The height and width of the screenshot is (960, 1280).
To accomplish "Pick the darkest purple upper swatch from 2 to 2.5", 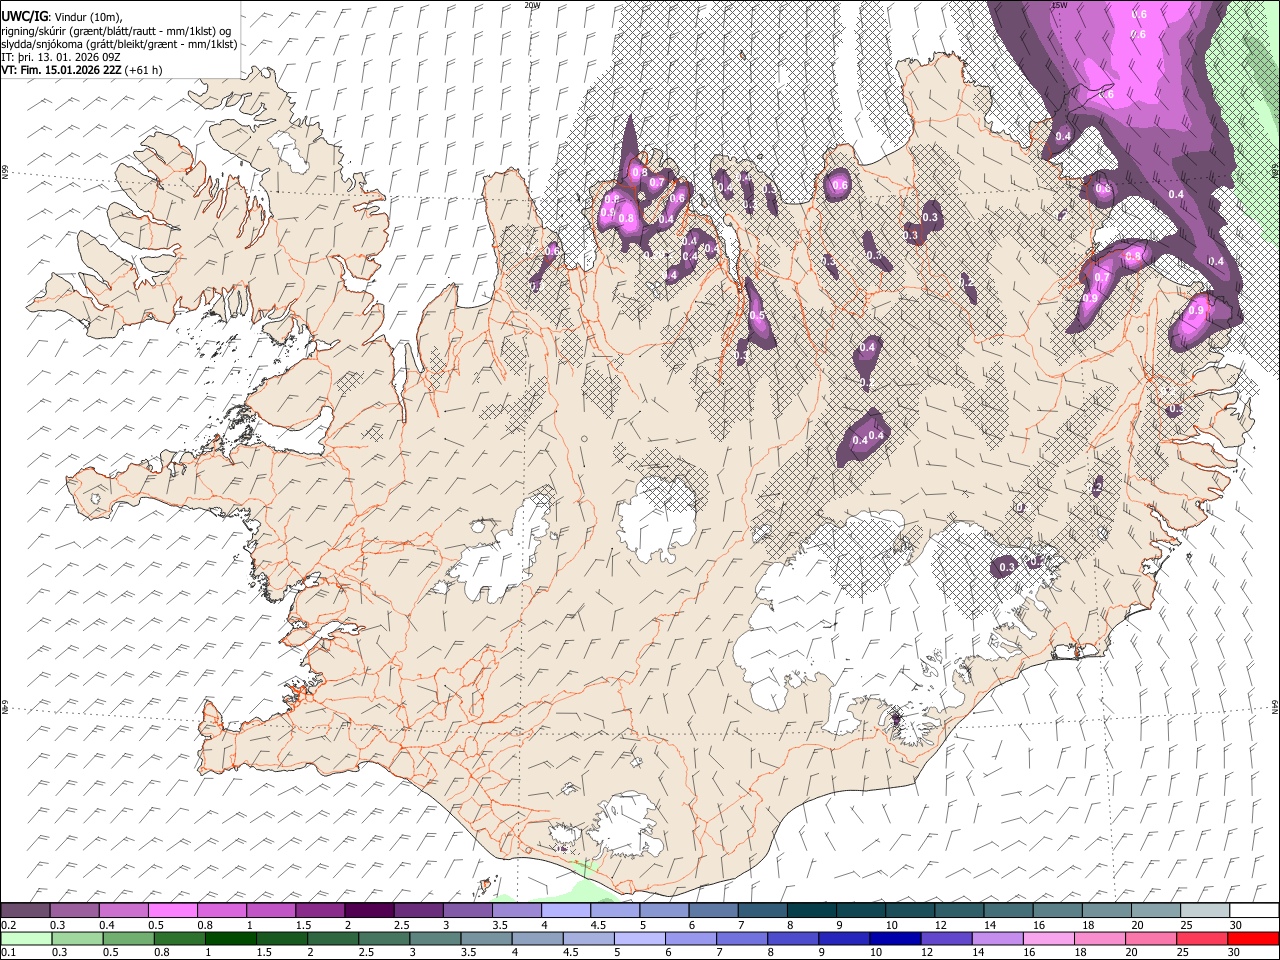I will 369,911.
